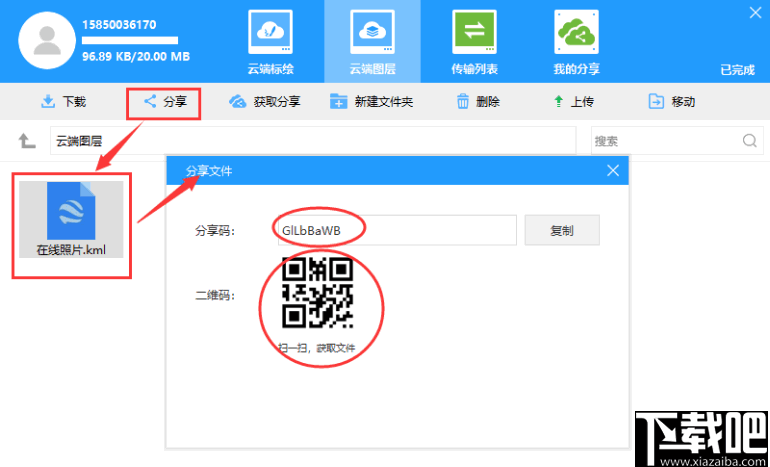Click 获取分享 in the toolbar
The width and height of the screenshot is (770, 467).
click(265, 102)
